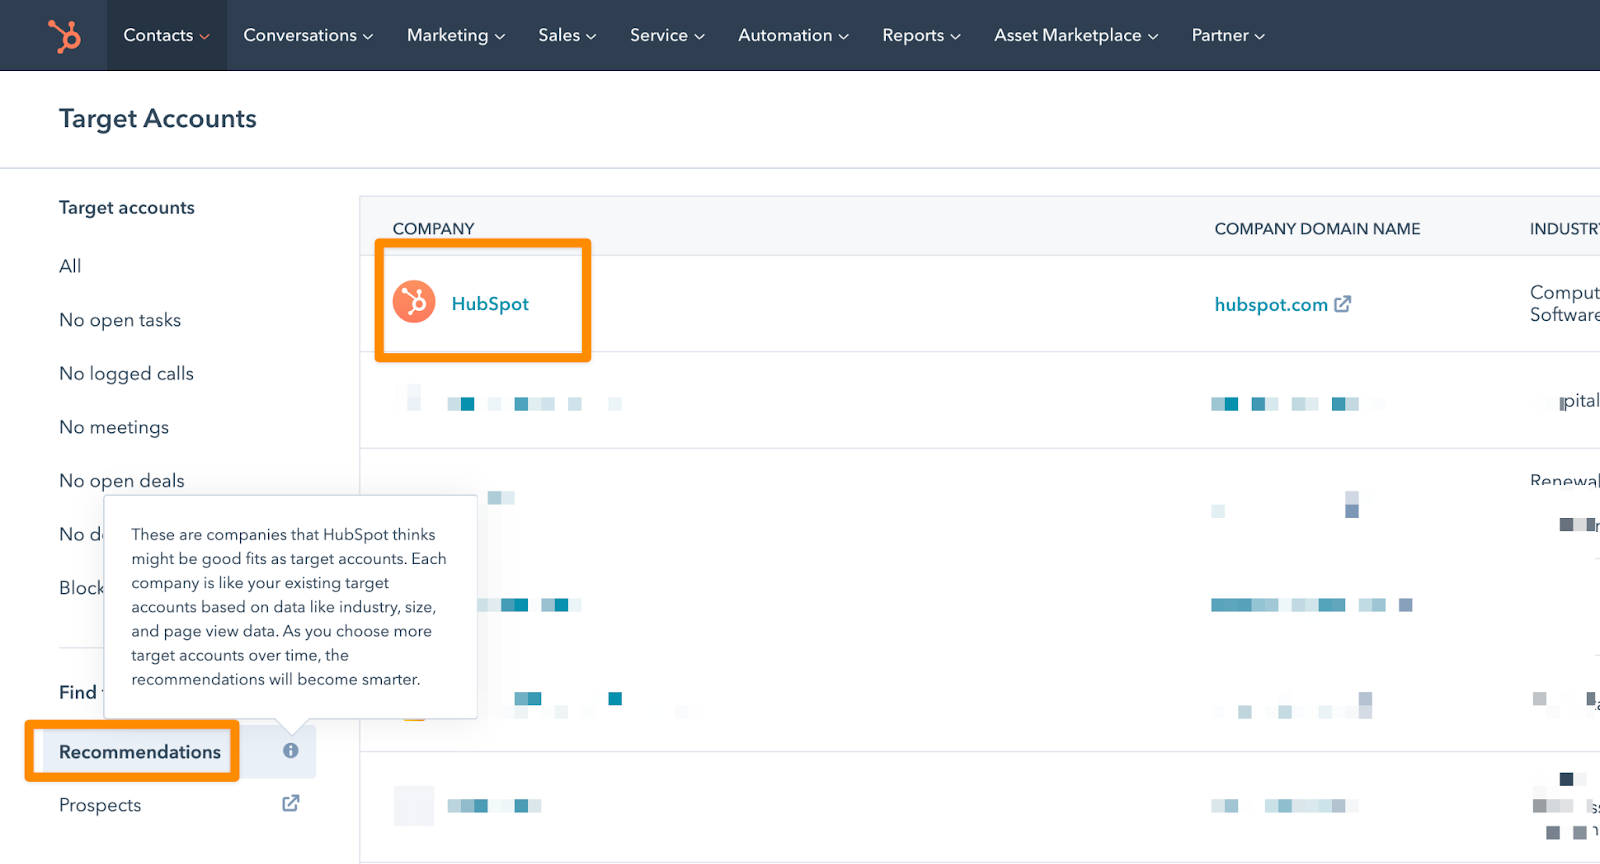Open the Service navigation menu

click(667, 35)
